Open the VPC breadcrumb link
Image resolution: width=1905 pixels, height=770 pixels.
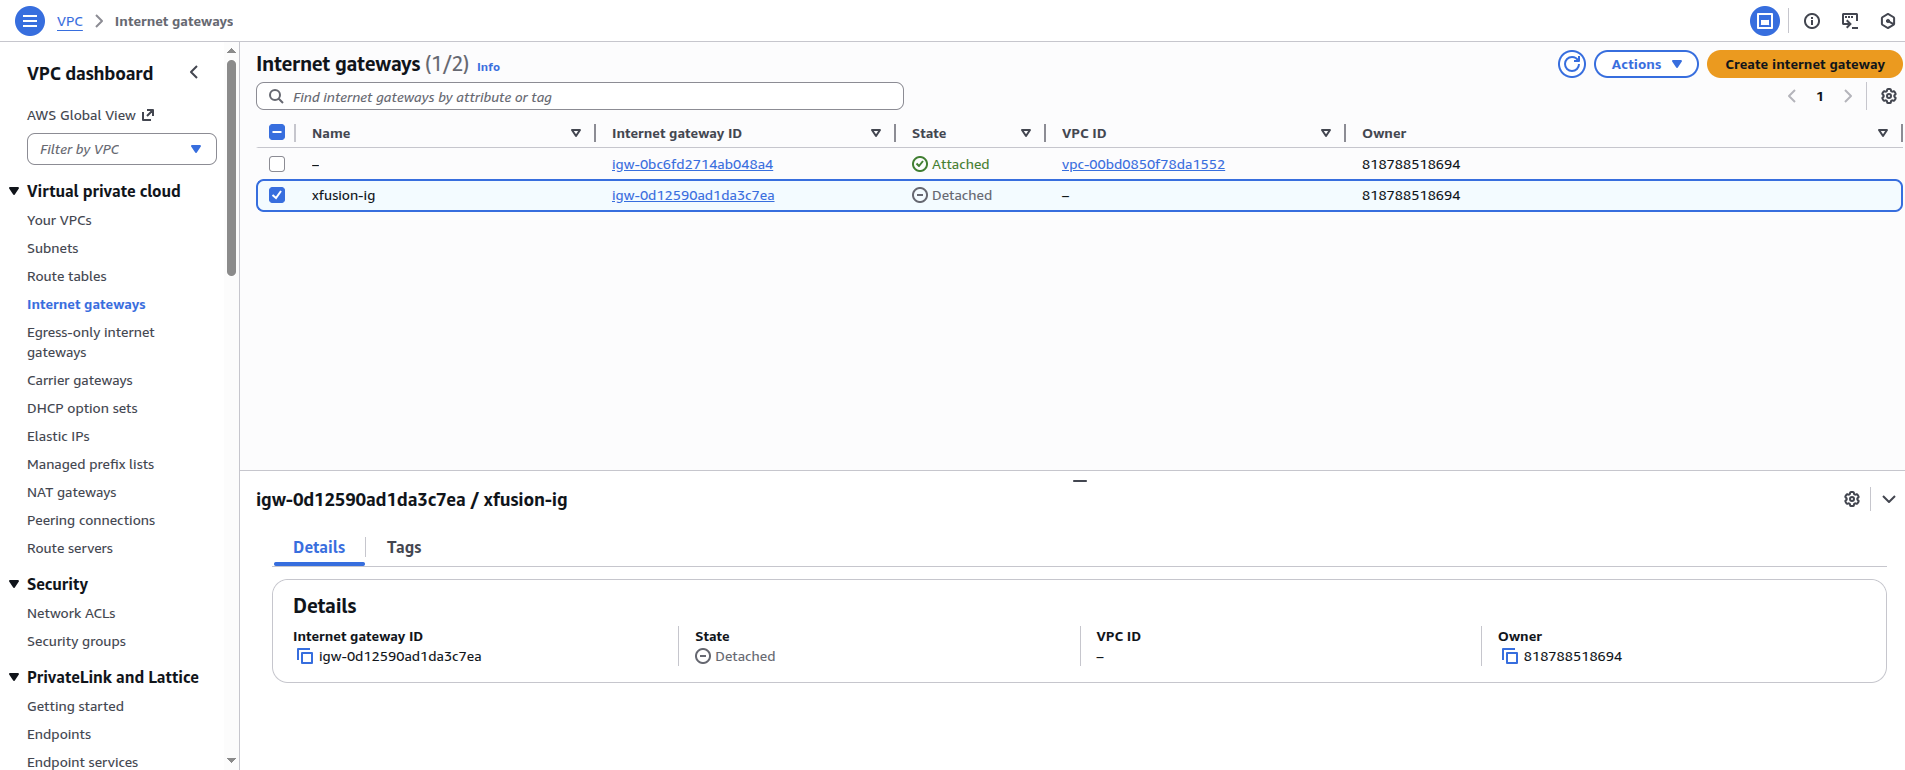70,21
